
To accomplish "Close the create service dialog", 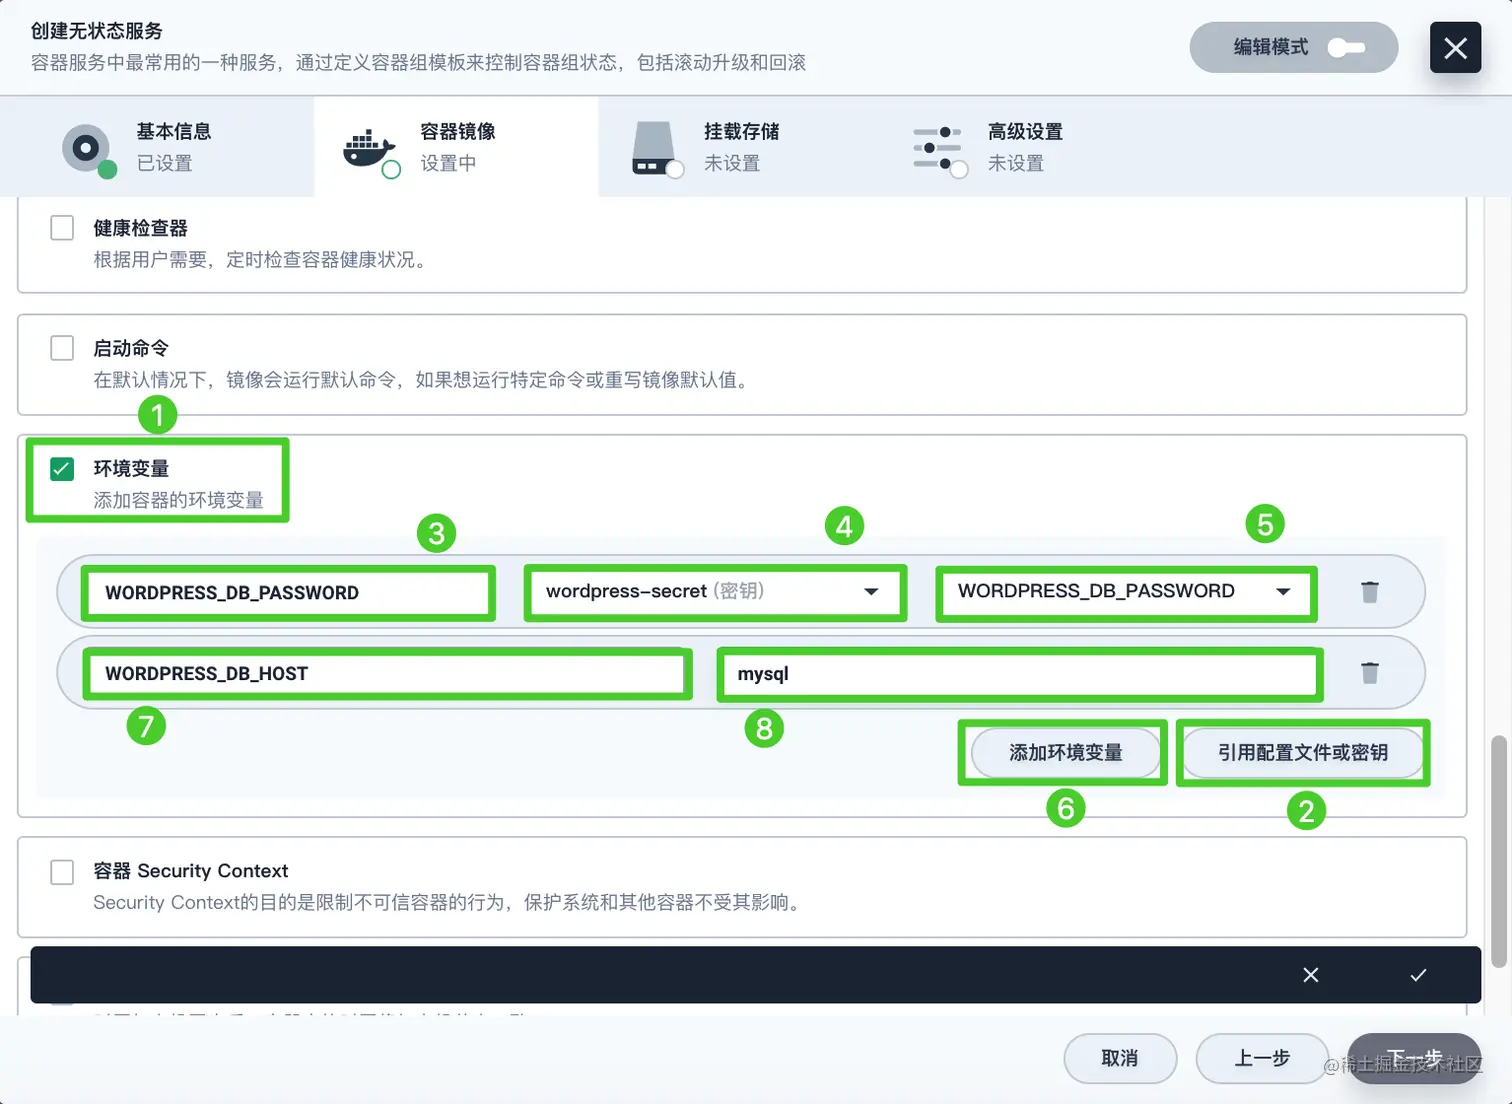I will pyautogui.click(x=1455, y=47).
